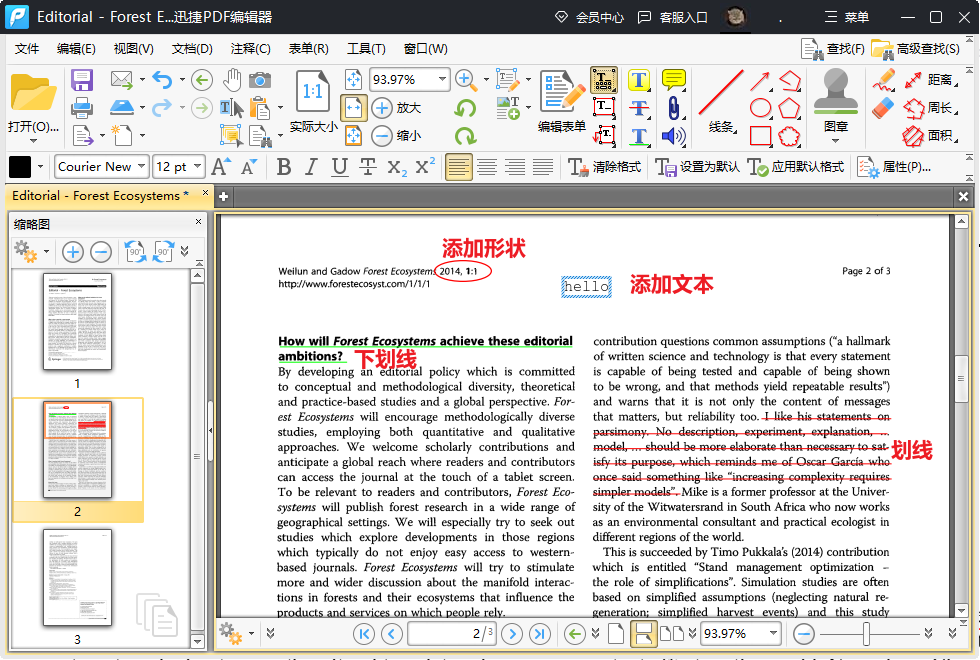Open the top zoom level 93.97% dropdown
Screen dimensions: 980x660
pyautogui.click(x=442, y=79)
